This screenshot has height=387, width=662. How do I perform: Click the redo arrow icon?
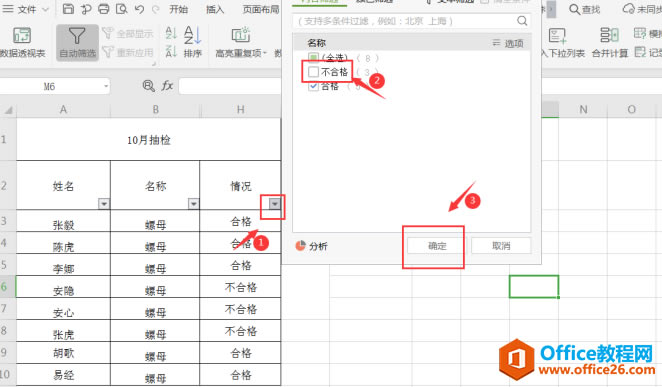tap(155, 9)
